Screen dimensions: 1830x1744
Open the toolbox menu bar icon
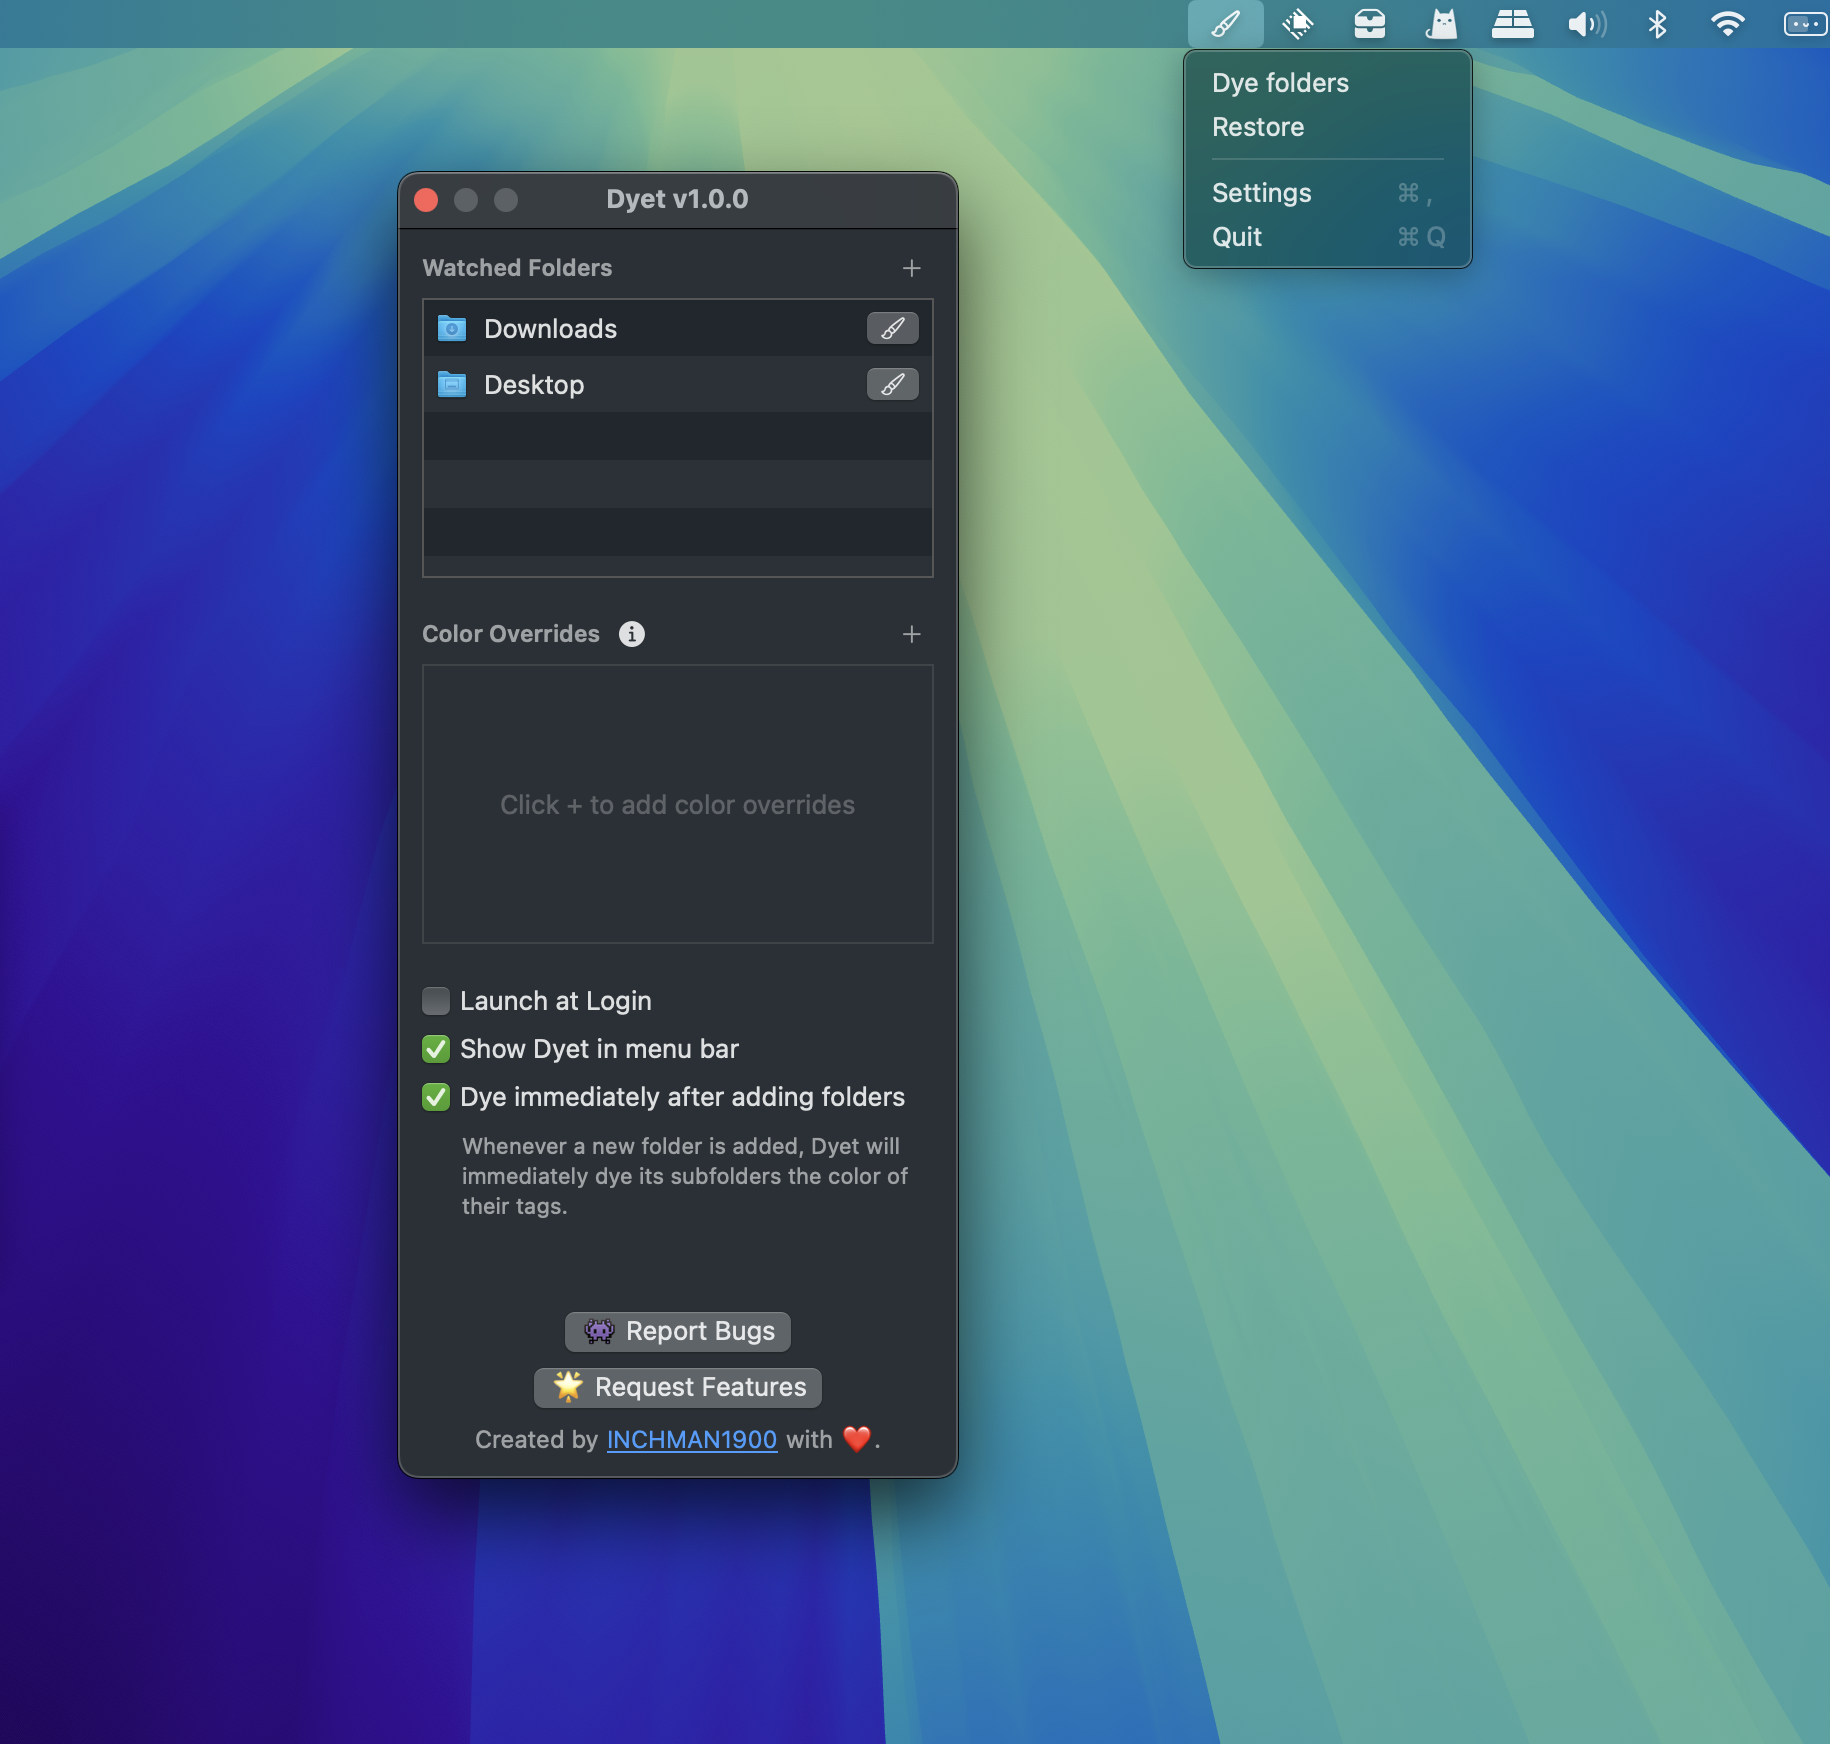point(1369,23)
